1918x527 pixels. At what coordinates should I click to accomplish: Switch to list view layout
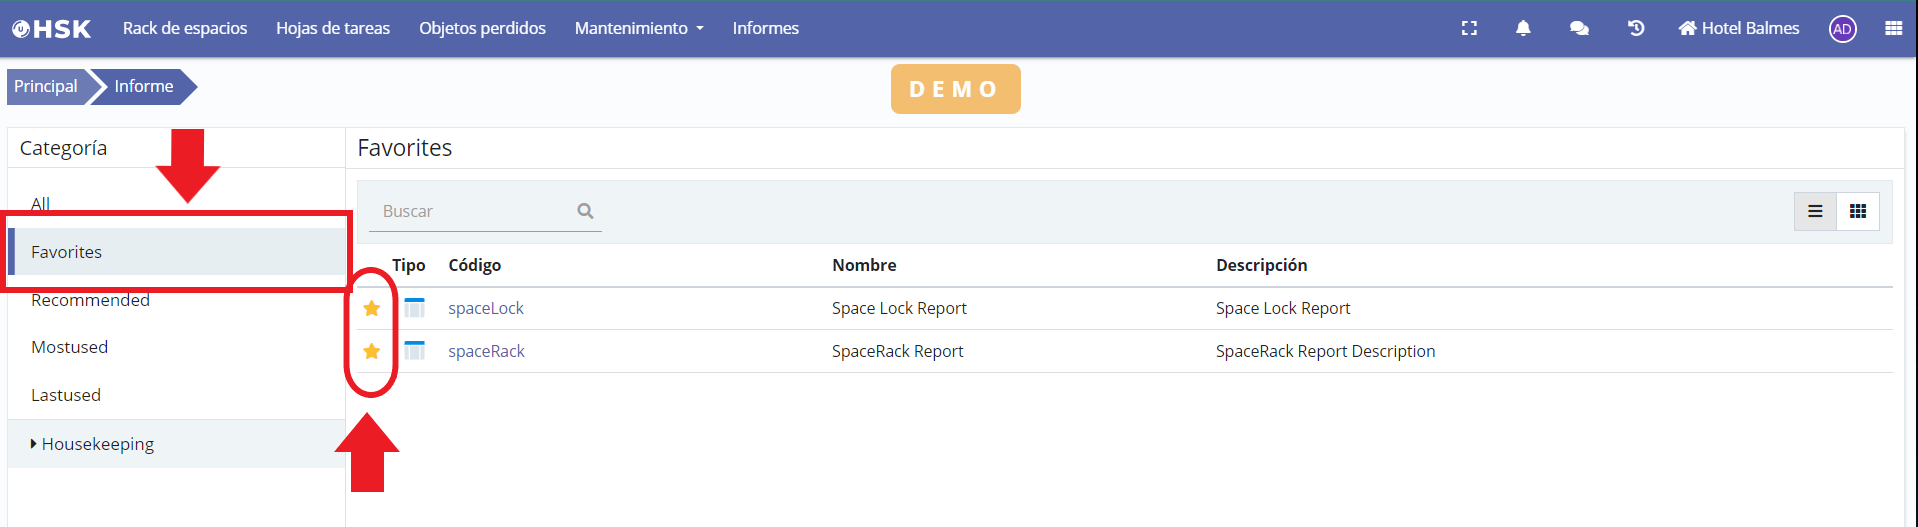coord(1815,211)
